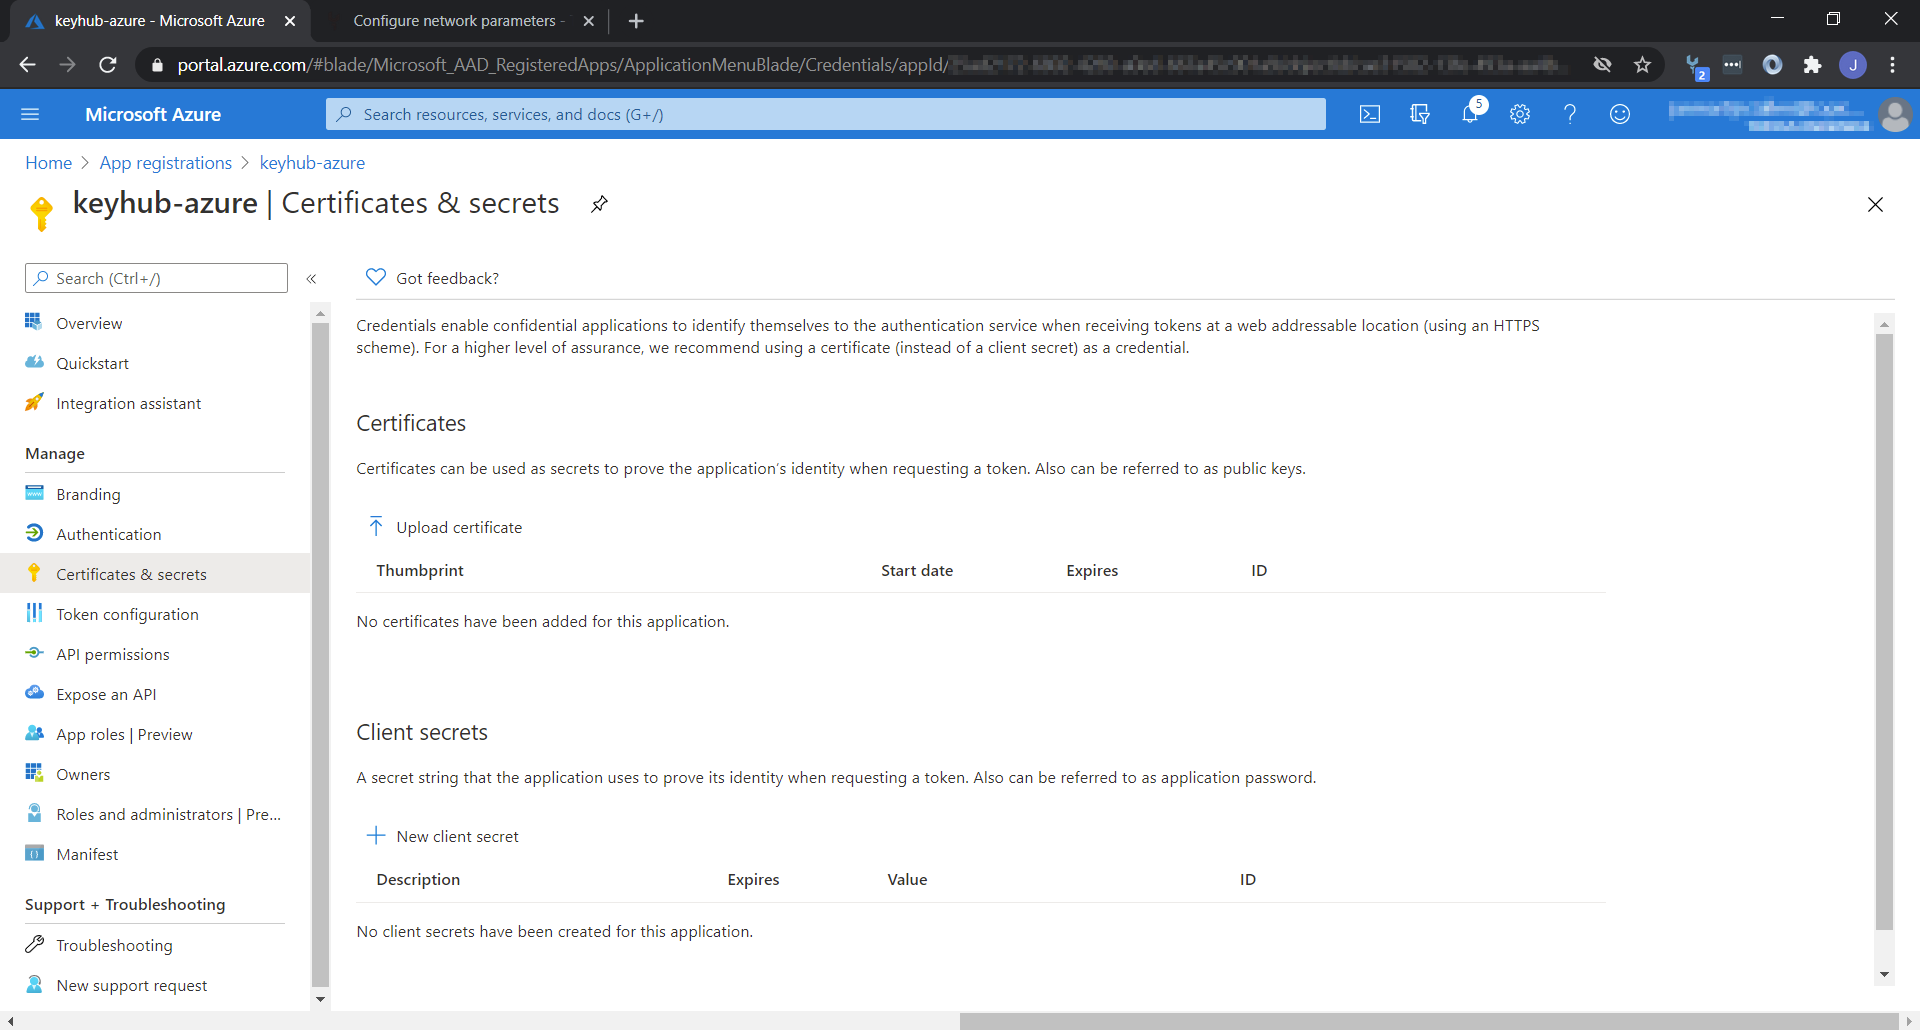Image resolution: width=1920 pixels, height=1030 pixels.
Task: Click Home breadcrumb link
Action: pyautogui.click(x=48, y=163)
